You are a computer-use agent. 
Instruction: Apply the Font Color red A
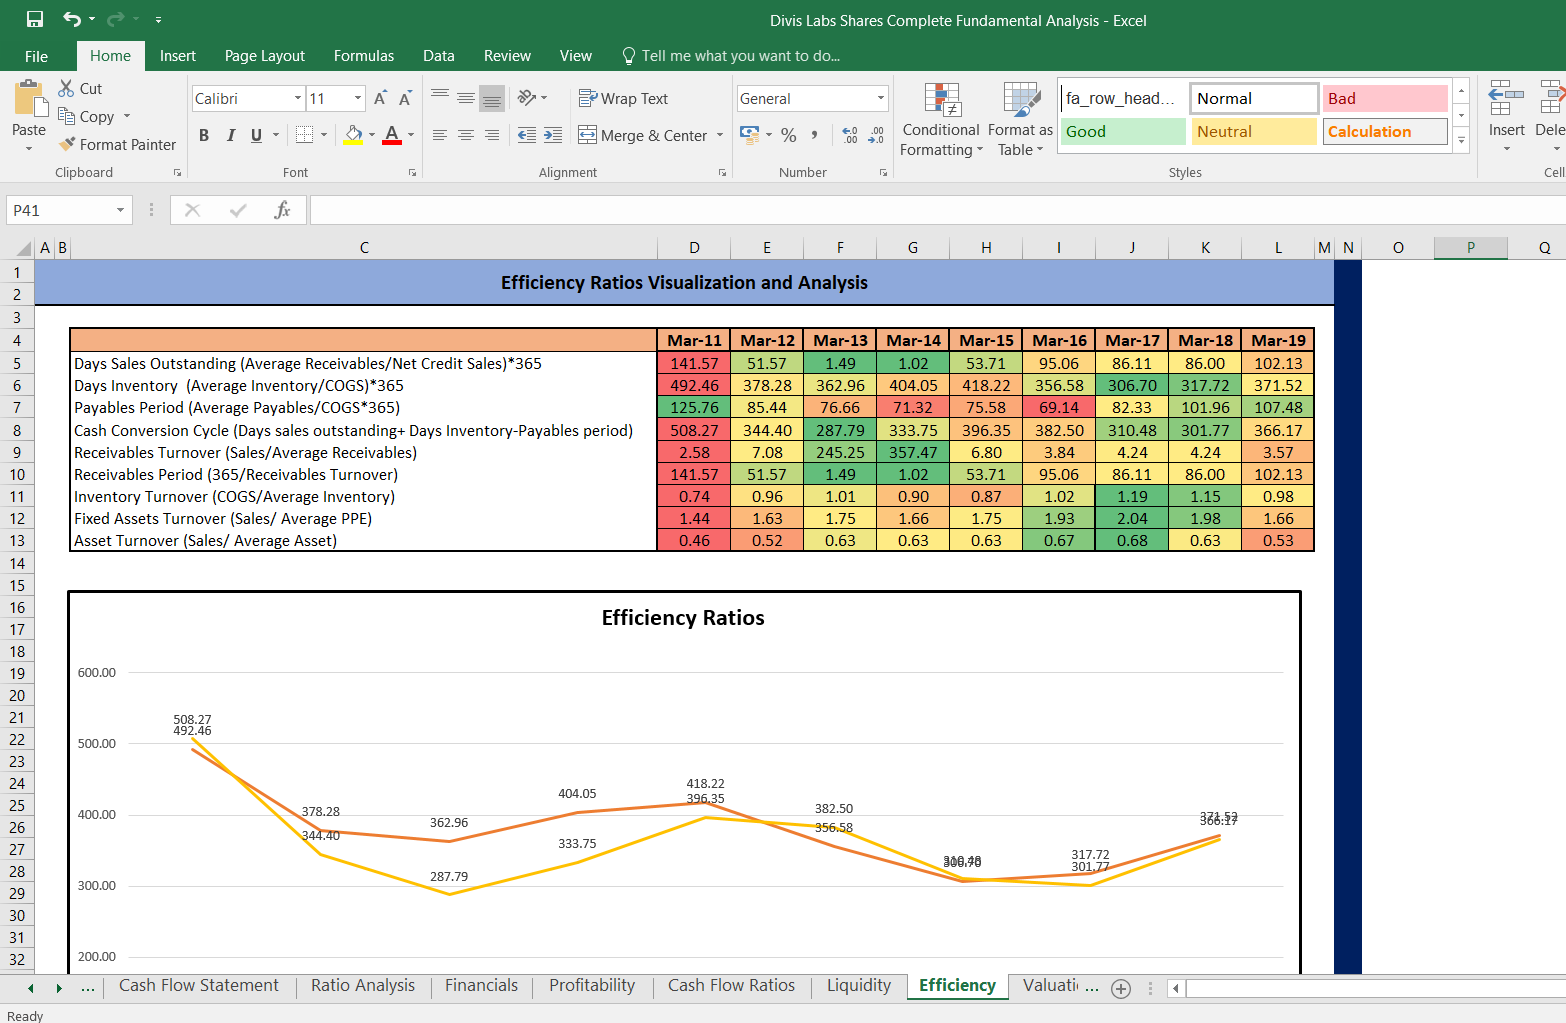[392, 135]
